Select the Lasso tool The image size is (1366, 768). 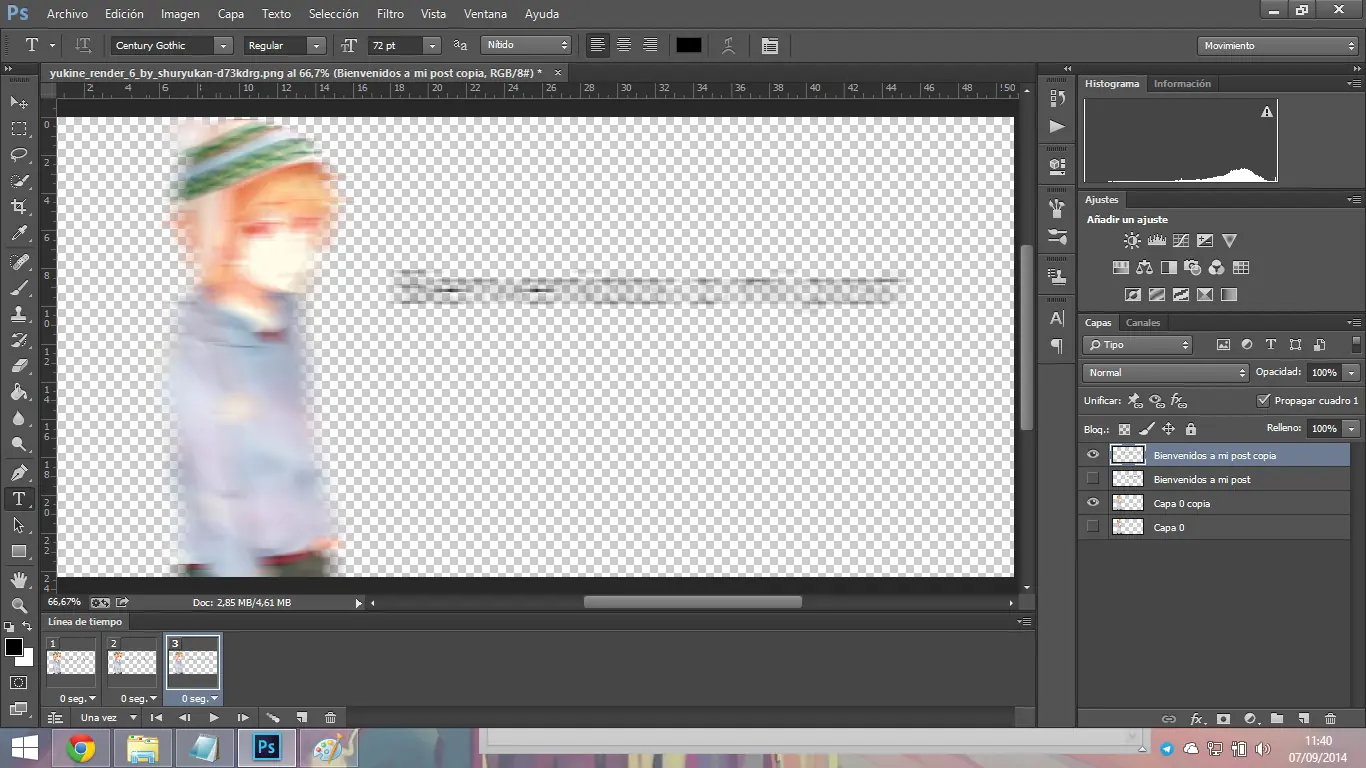(x=19, y=155)
